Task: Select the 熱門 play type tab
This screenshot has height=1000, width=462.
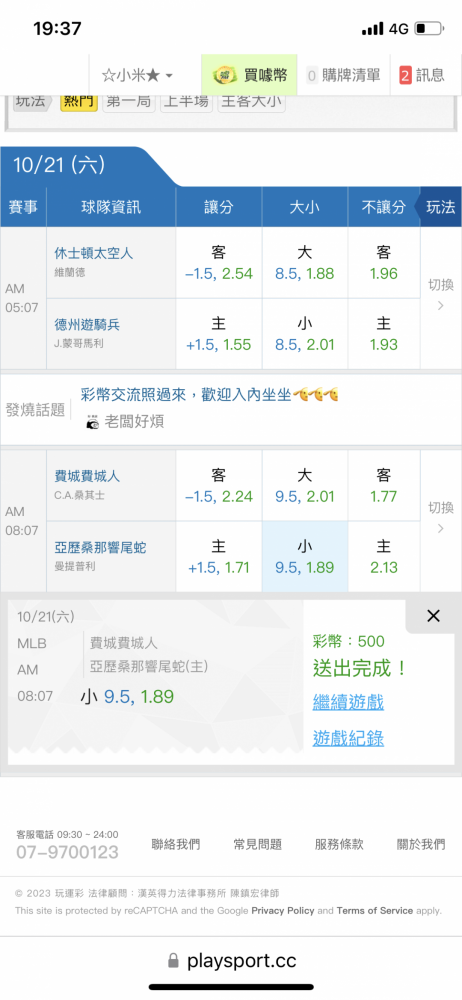Action: point(79,101)
